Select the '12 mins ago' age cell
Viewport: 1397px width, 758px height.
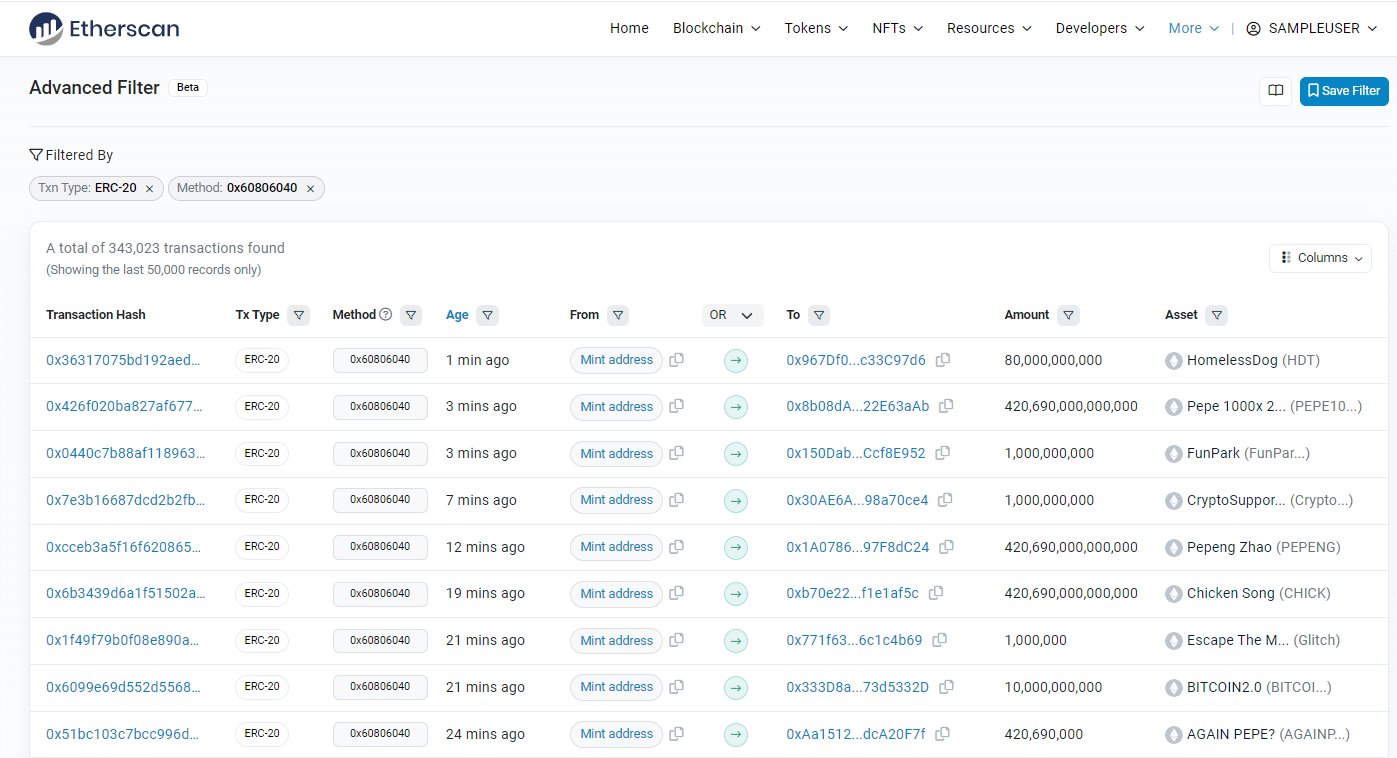(485, 547)
